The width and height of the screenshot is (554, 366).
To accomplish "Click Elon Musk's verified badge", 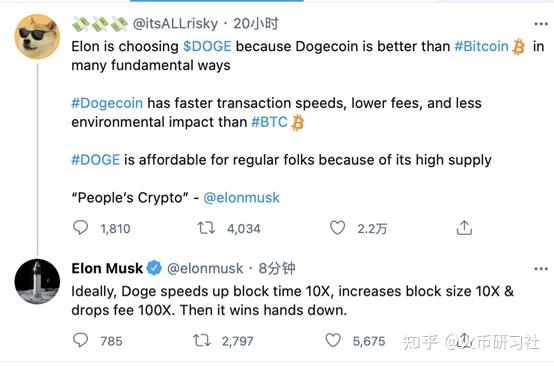I will [x=154, y=268].
